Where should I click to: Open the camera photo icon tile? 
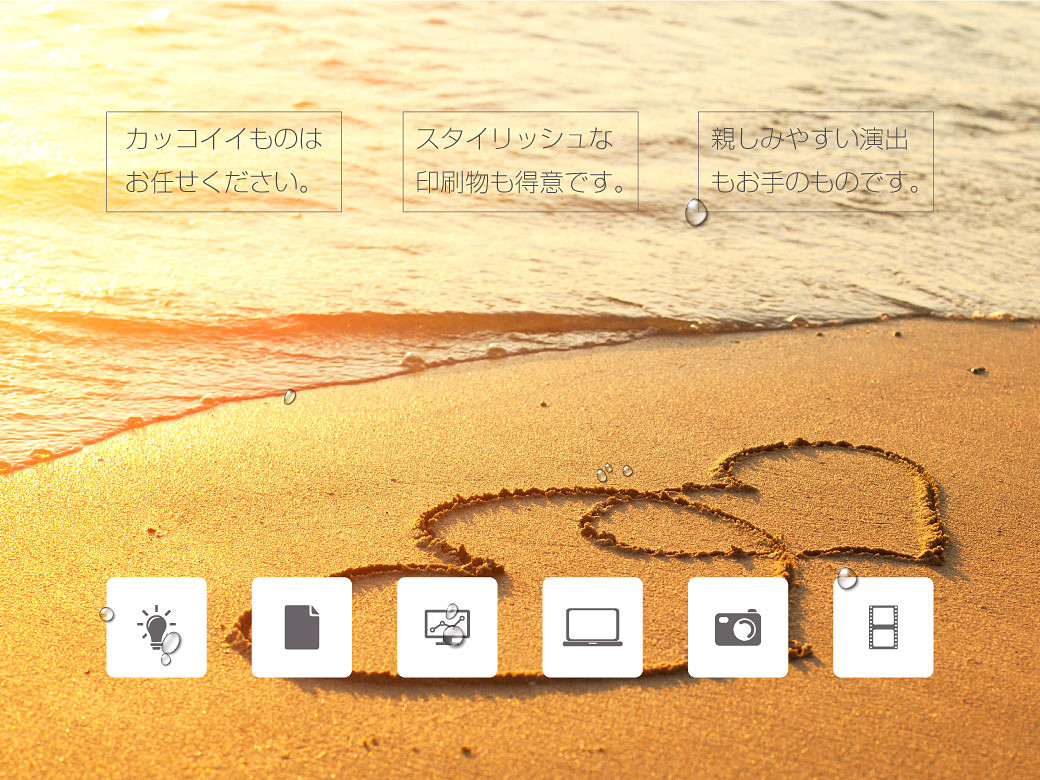pos(737,627)
